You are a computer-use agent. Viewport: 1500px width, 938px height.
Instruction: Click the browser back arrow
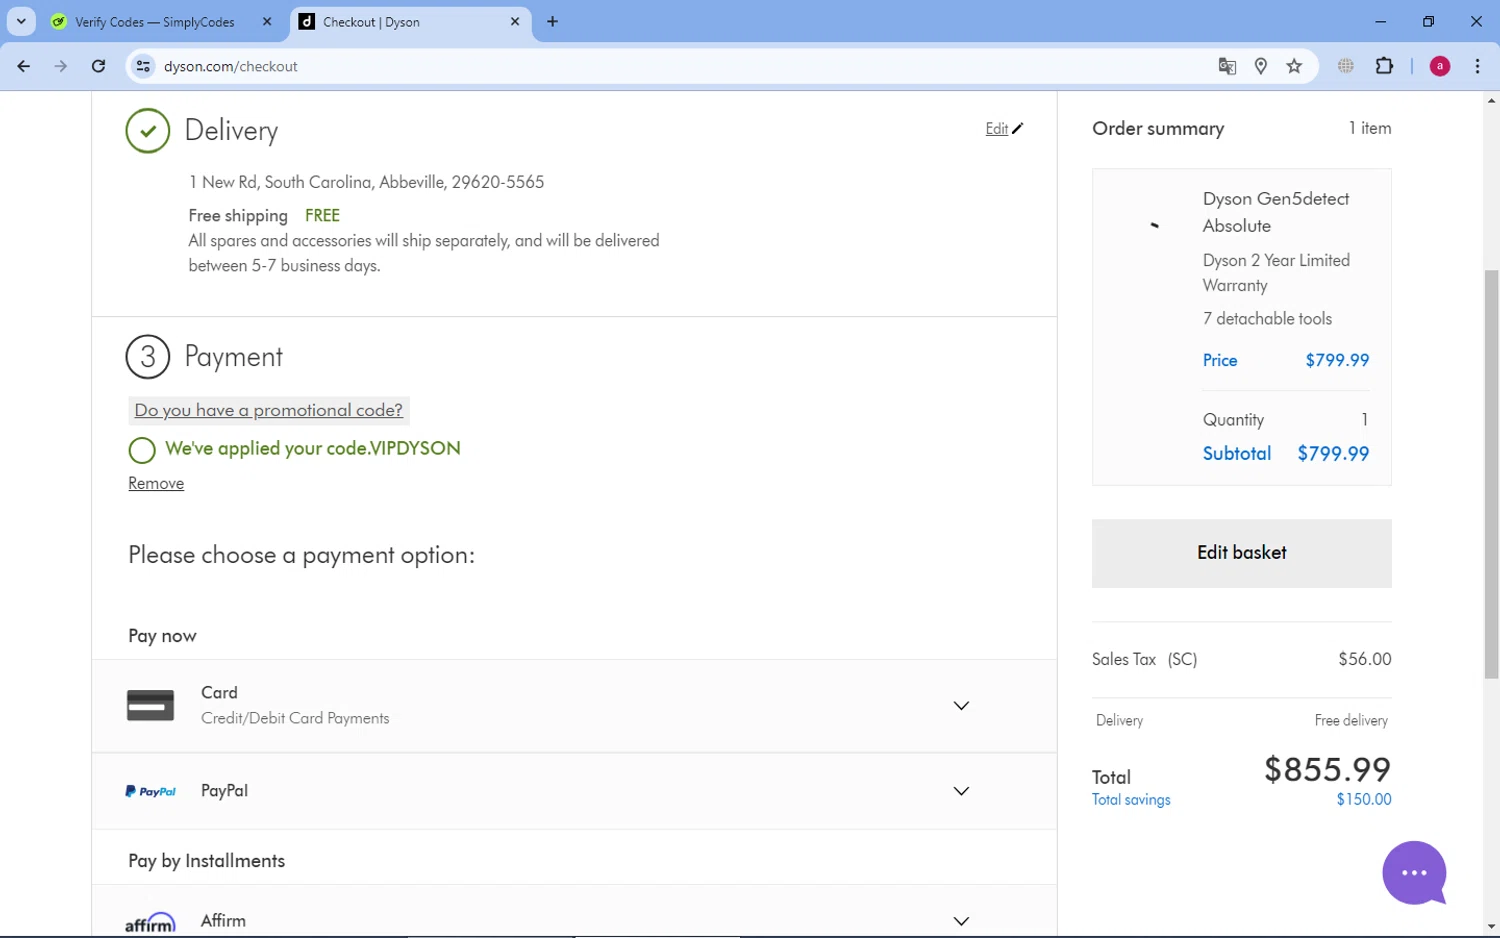point(24,66)
